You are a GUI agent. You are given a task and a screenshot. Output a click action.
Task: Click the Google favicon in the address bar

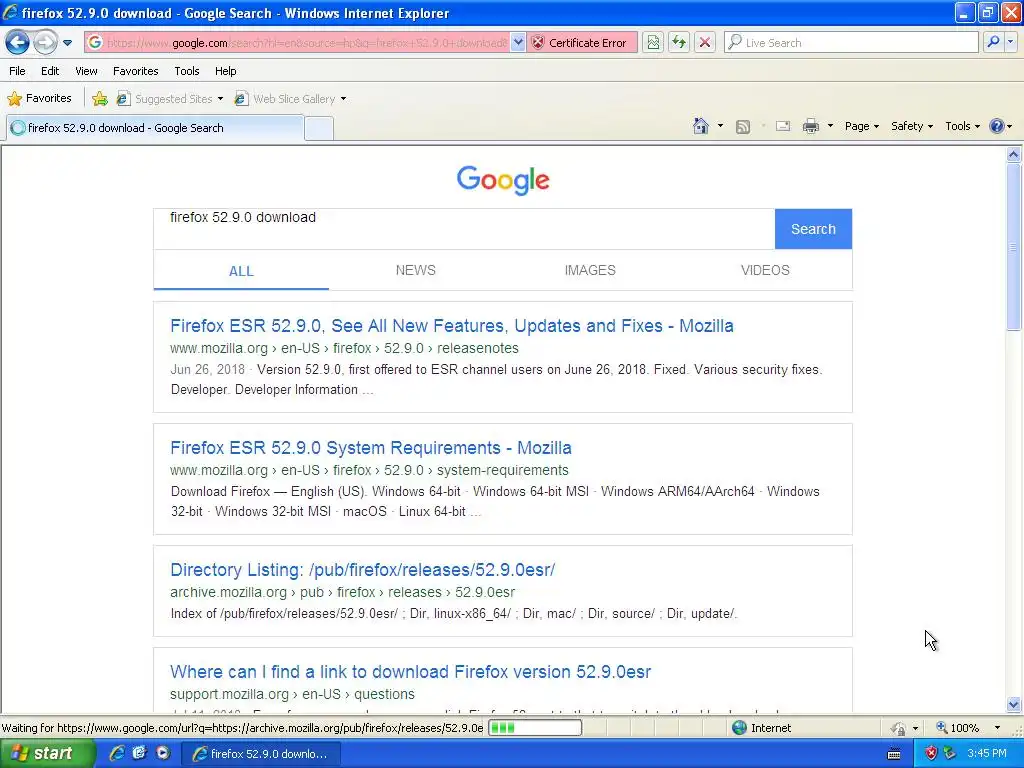coord(95,42)
